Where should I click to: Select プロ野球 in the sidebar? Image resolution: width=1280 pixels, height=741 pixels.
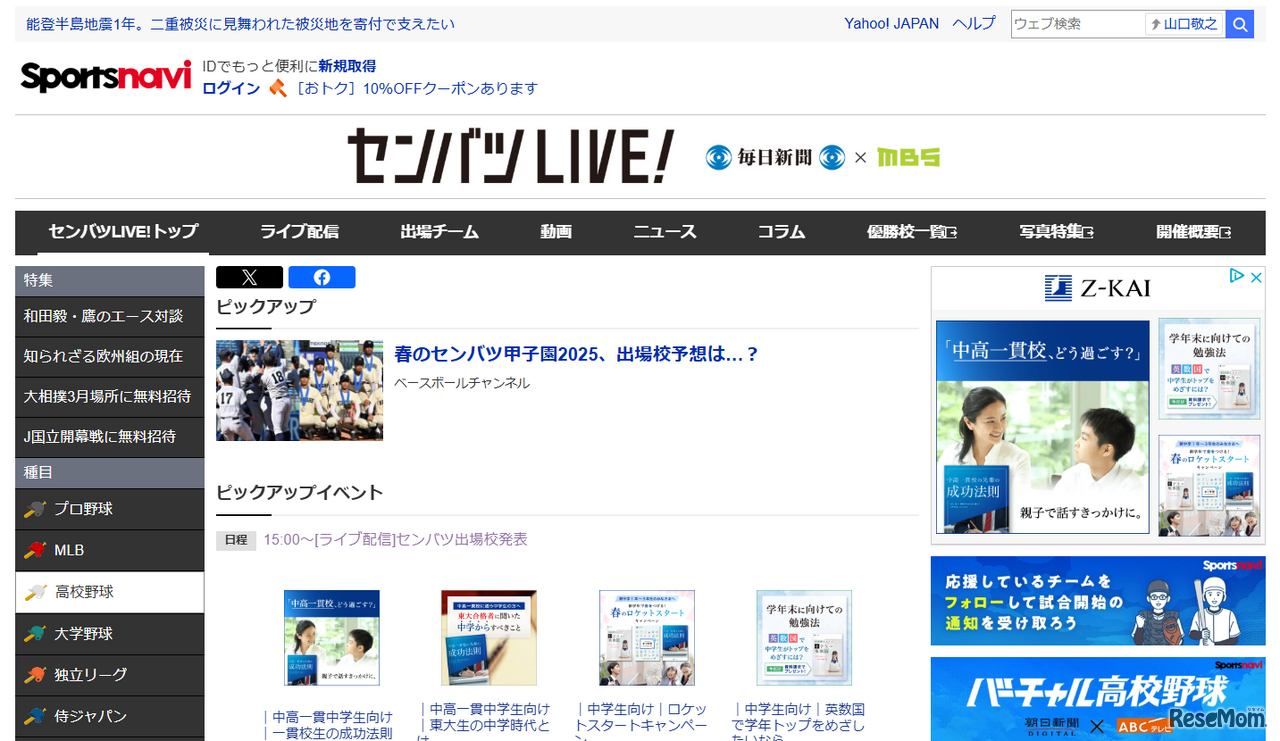pyautogui.click(x=110, y=509)
